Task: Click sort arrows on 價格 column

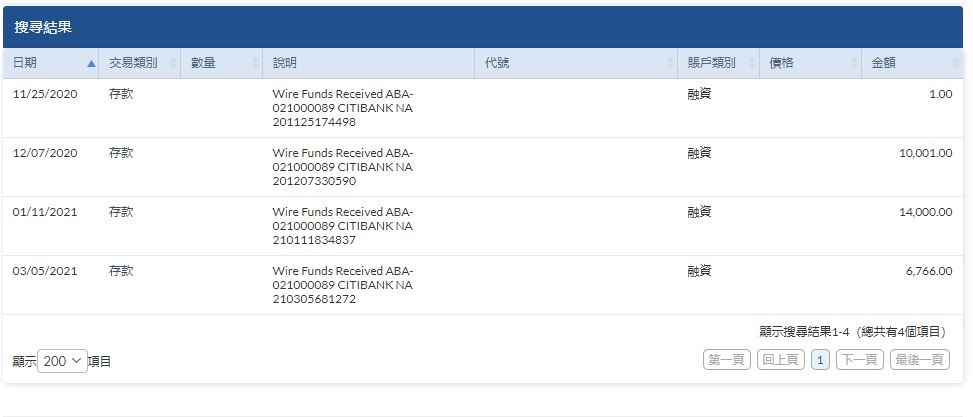Action: tap(854, 63)
